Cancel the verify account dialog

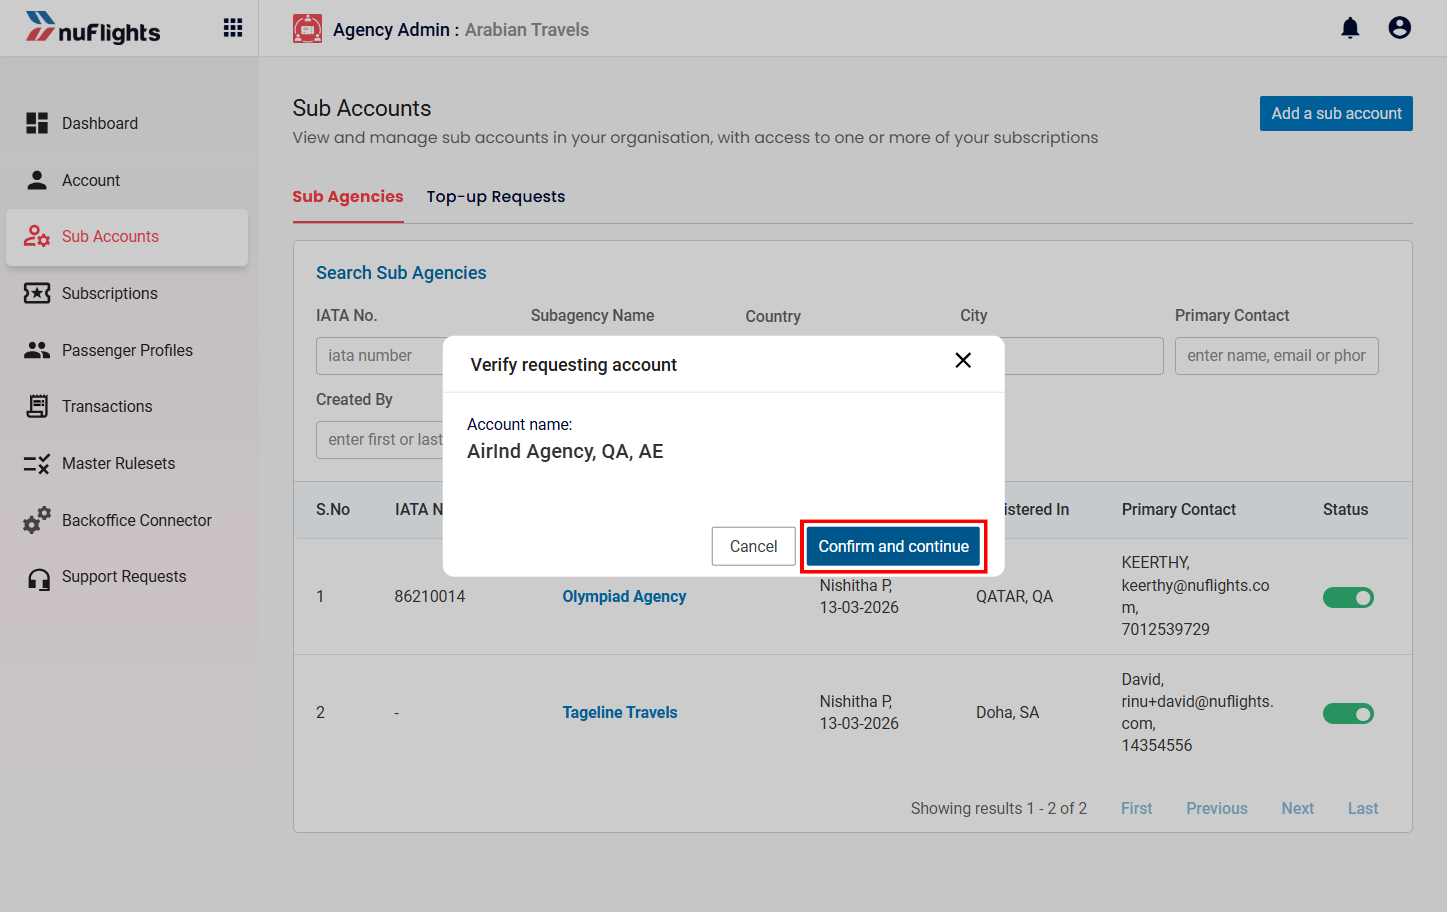pos(753,546)
